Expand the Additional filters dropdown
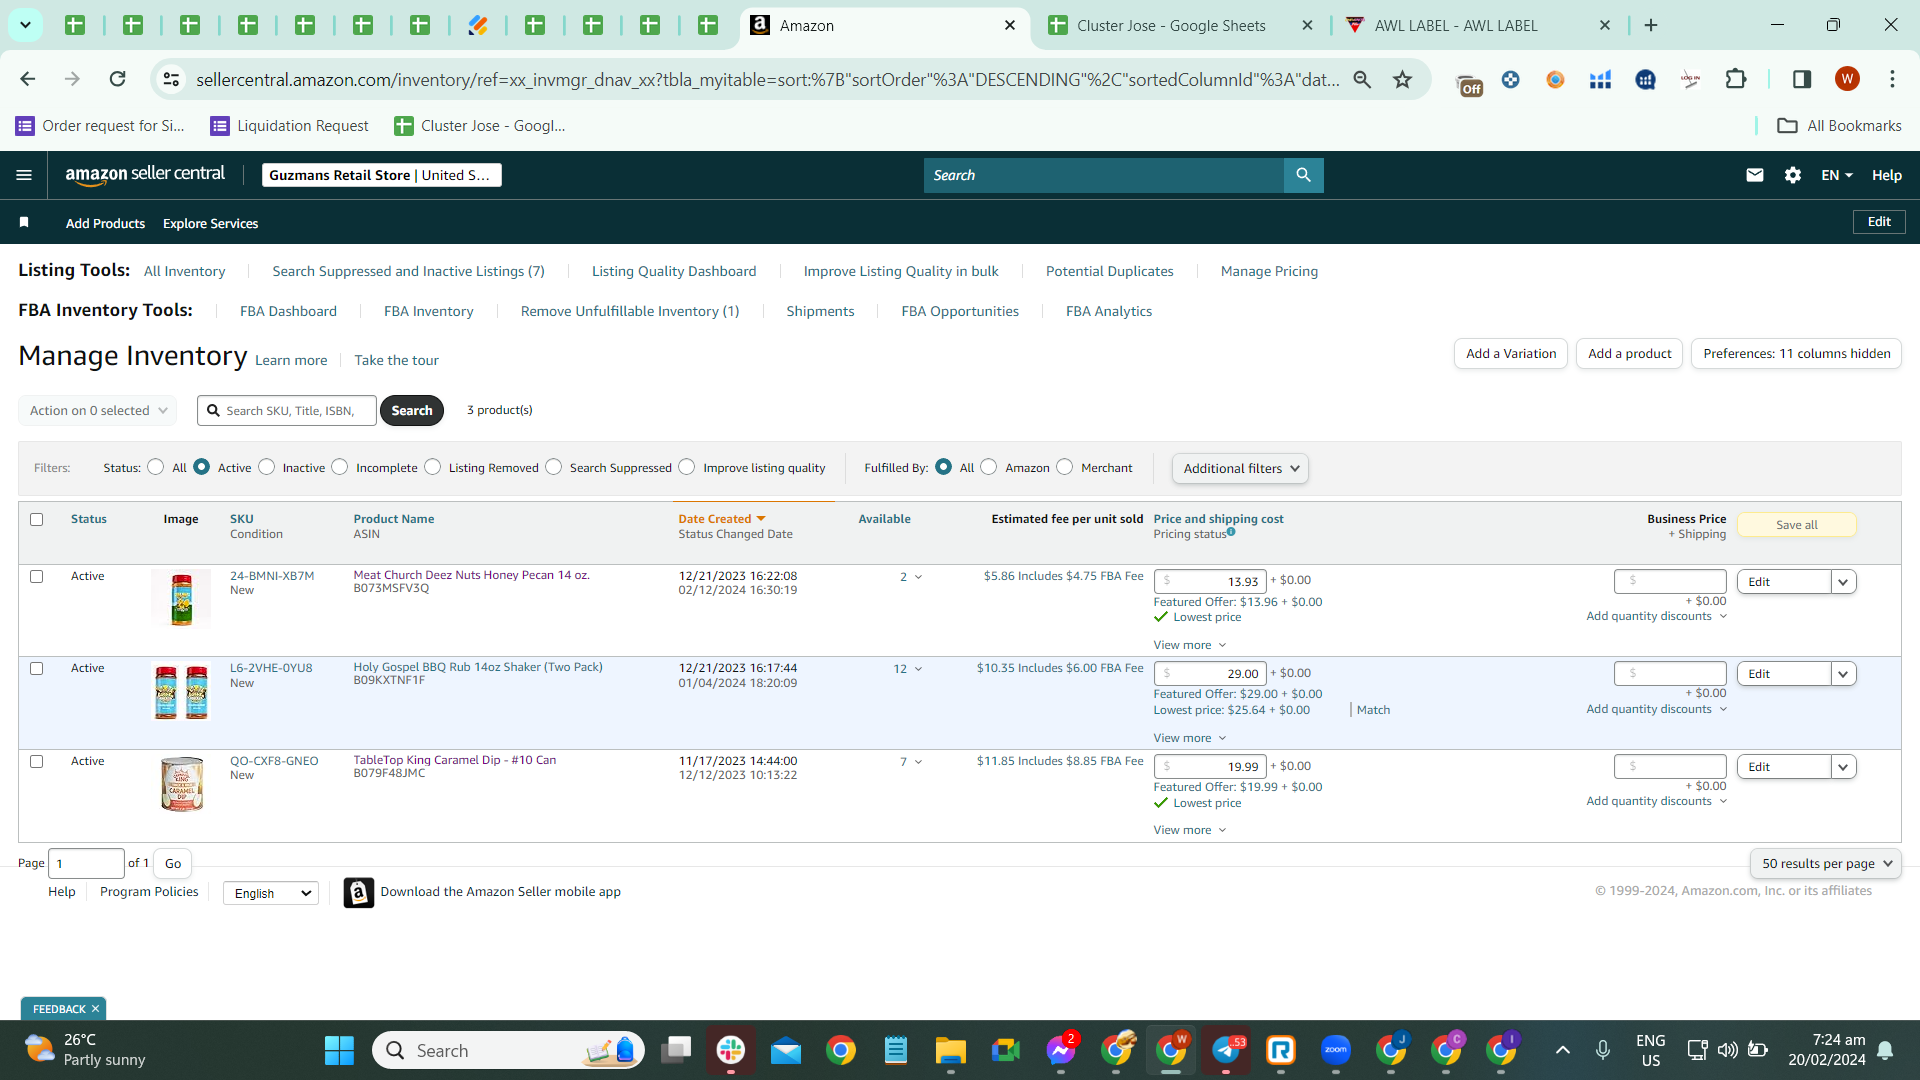This screenshot has height=1080, width=1920. coord(1240,468)
